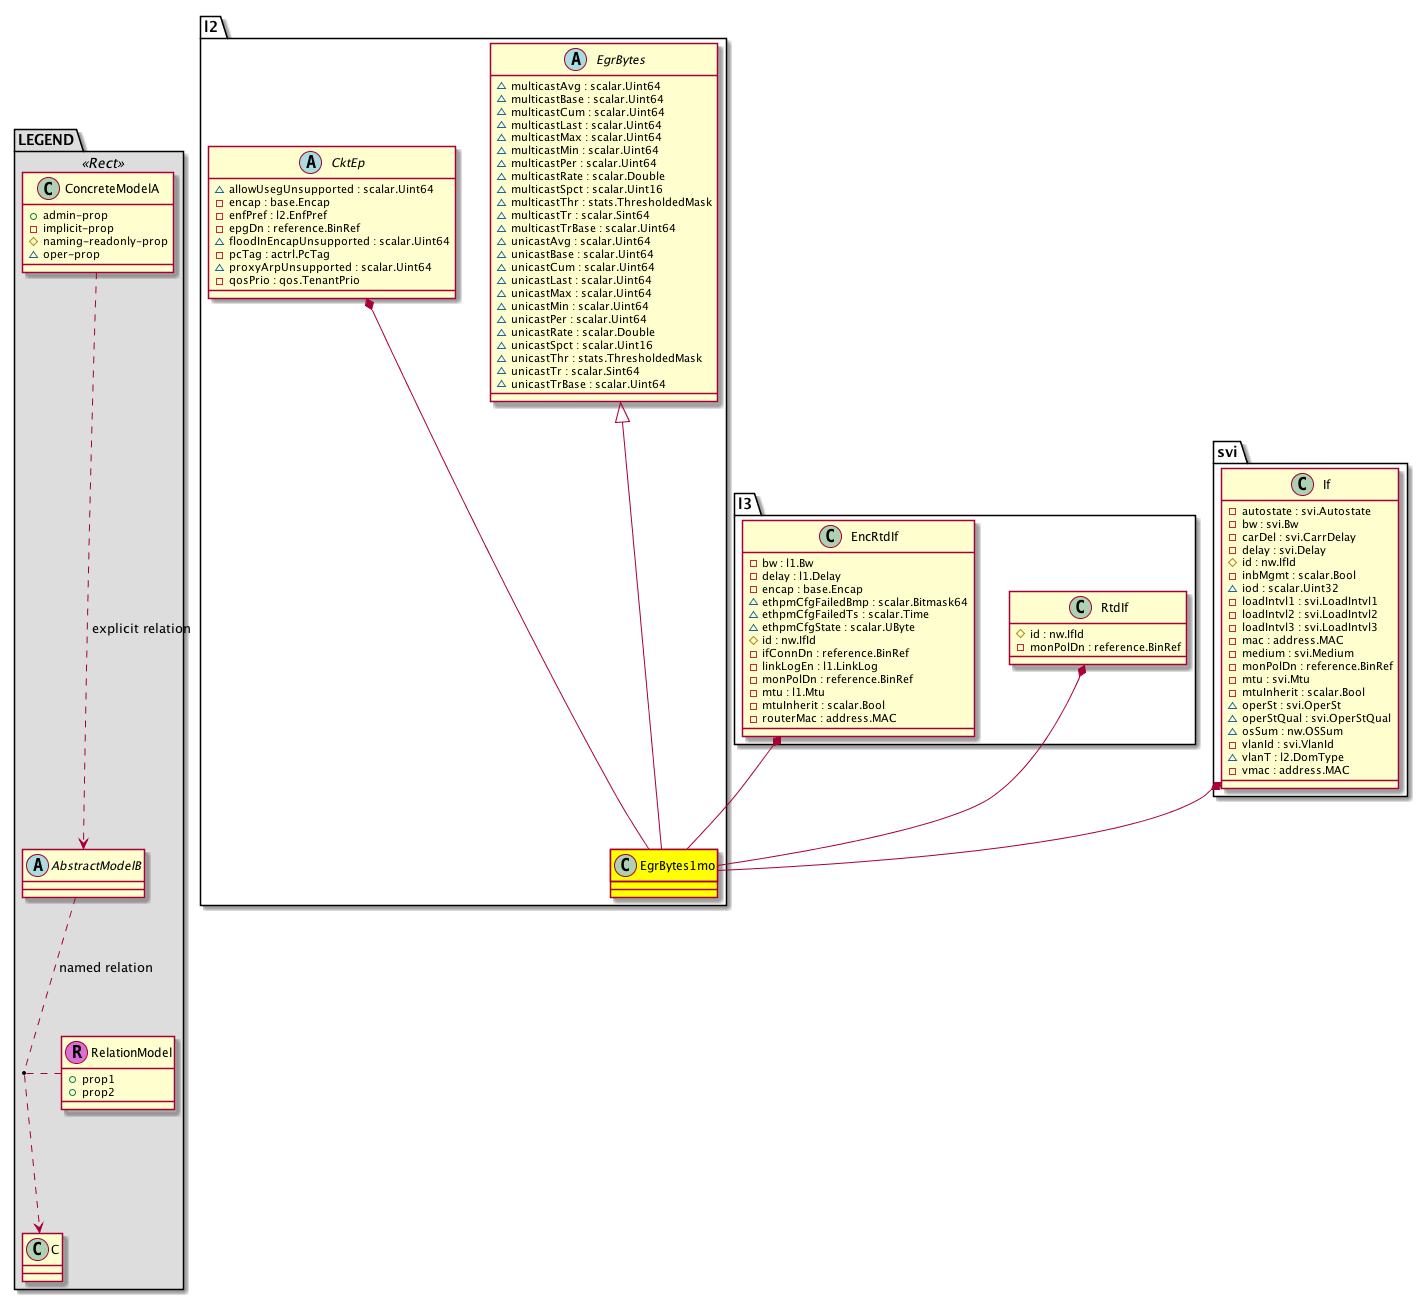Click the magenta R icon of RelationModel

pyautogui.click(x=76, y=1052)
